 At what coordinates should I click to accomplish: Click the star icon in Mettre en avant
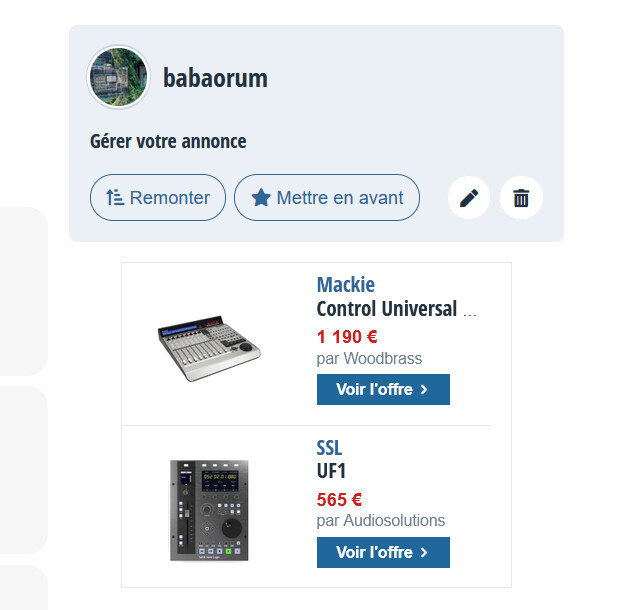coord(261,198)
